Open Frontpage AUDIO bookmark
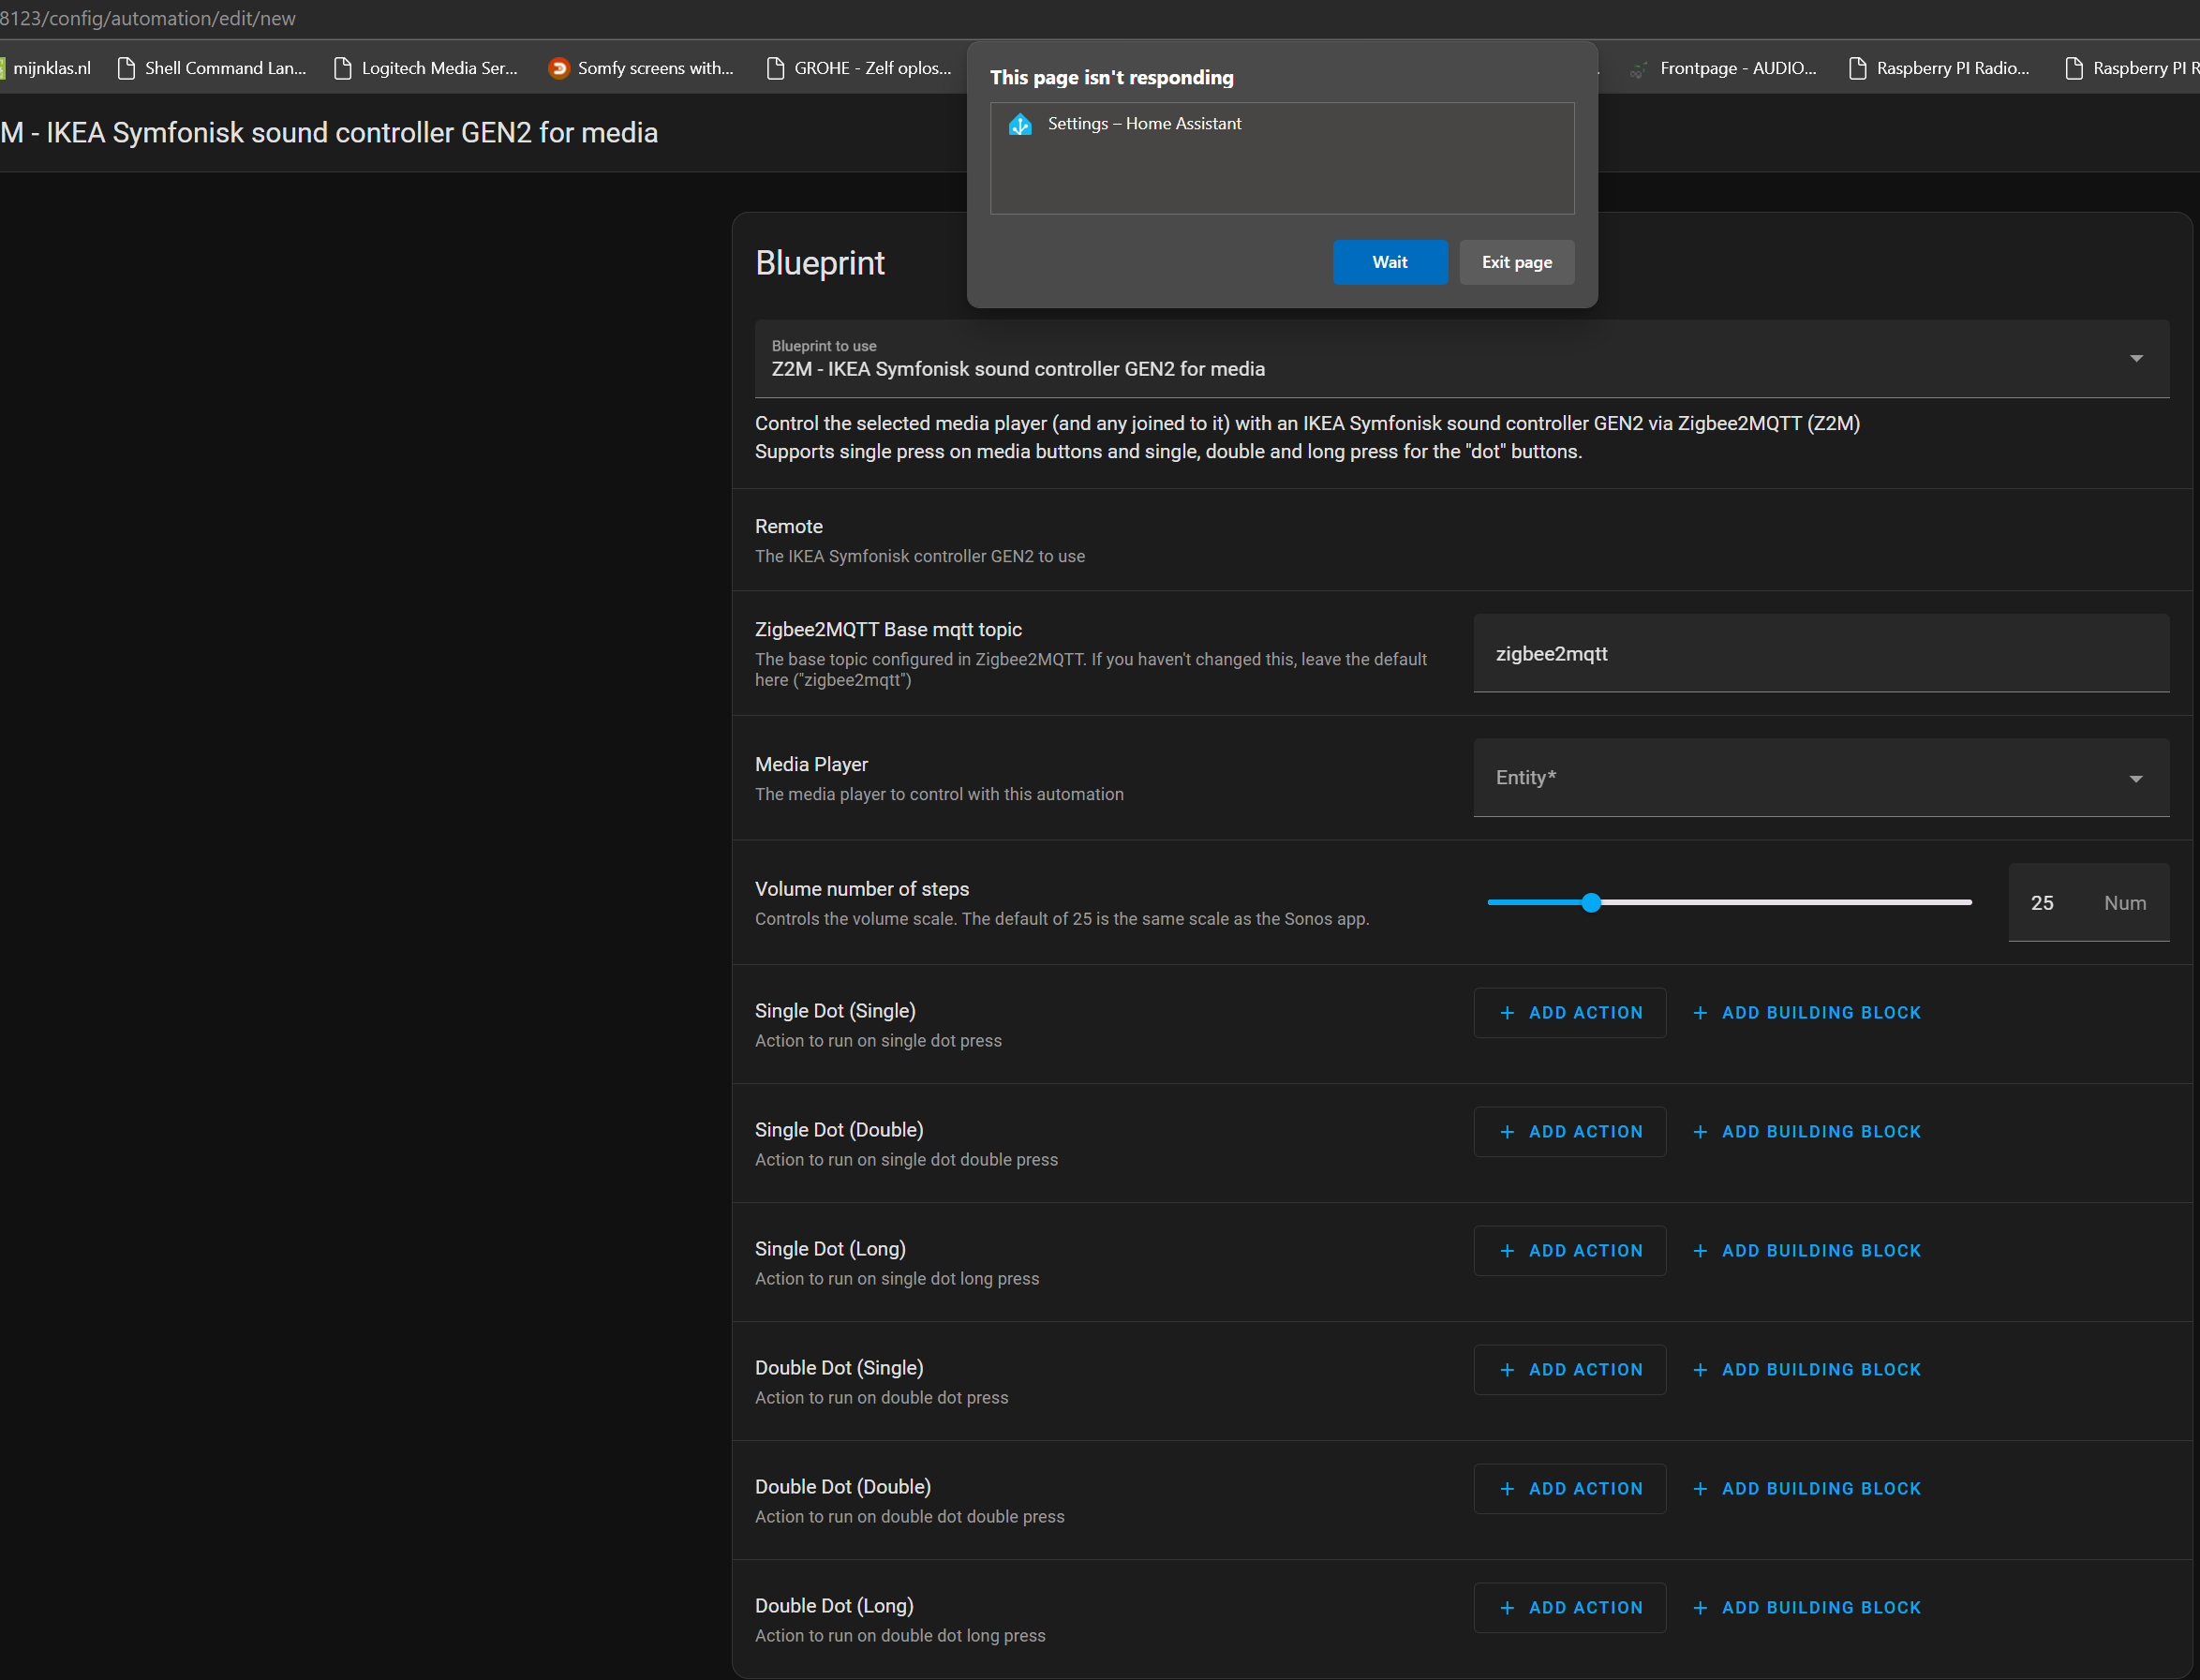 point(1724,68)
